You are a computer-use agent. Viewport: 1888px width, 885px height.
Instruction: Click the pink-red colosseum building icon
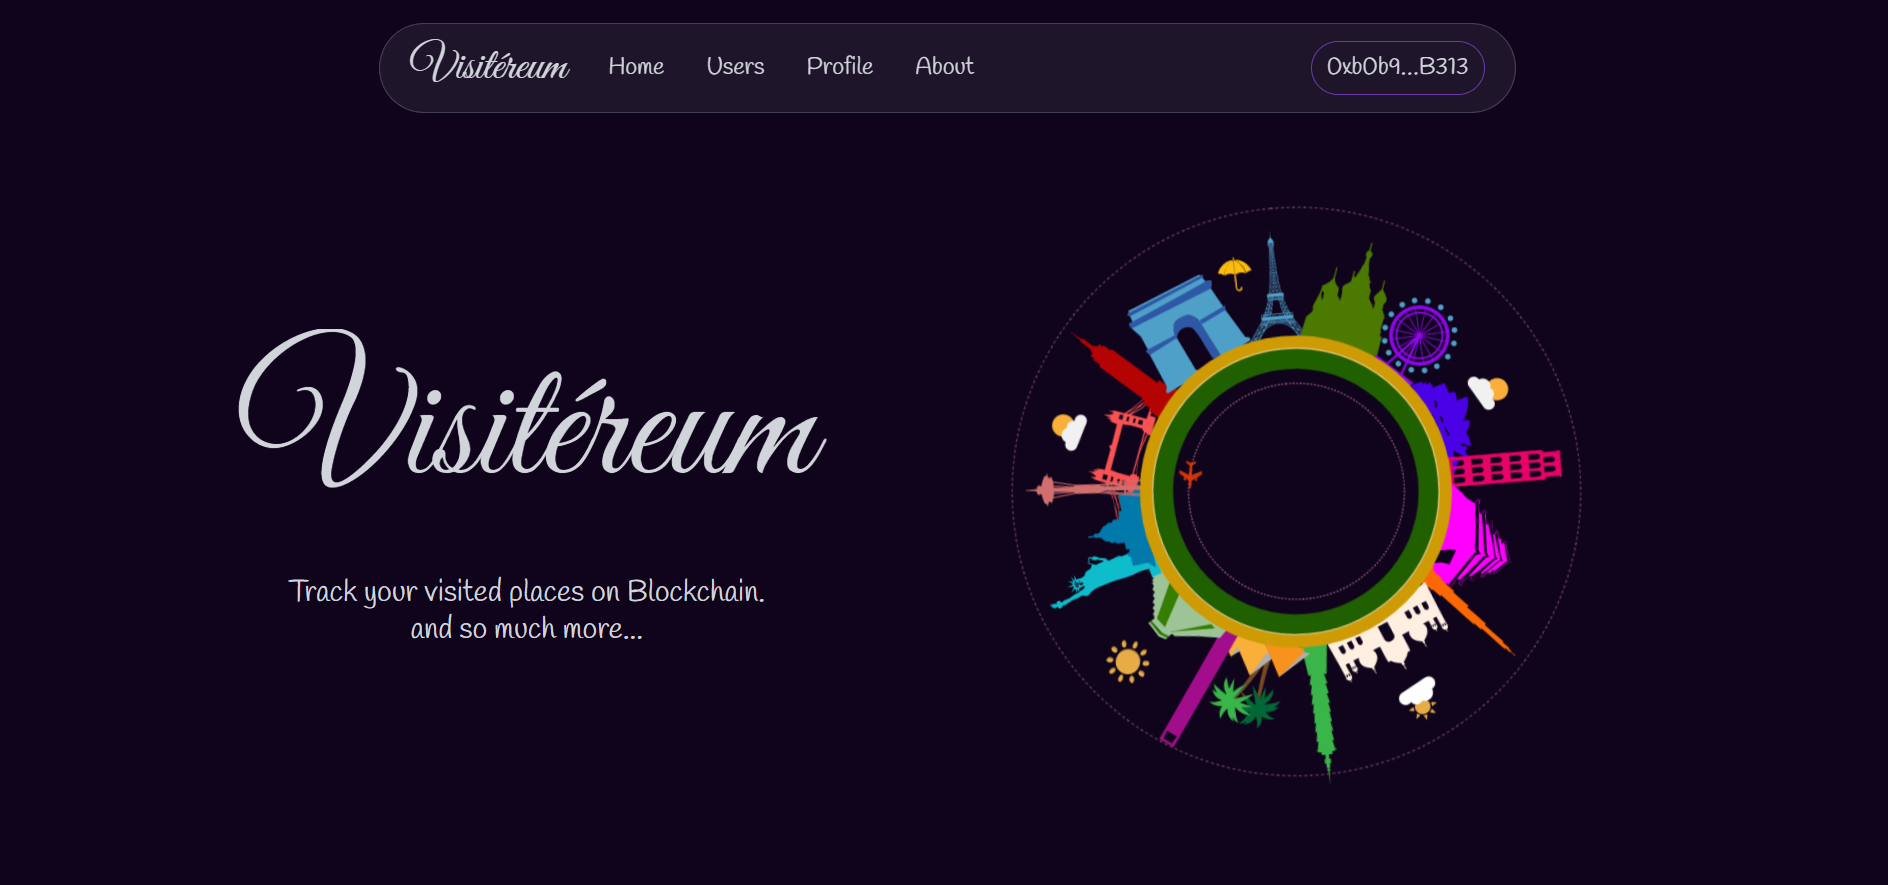click(x=1505, y=467)
